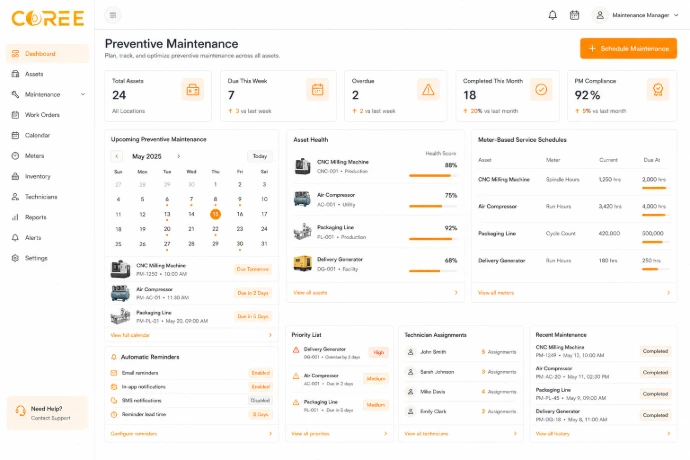Image resolution: width=690 pixels, height=460 pixels.
Task: Toggle Email reminders Enabled badge
Action: tap(261, 373)
